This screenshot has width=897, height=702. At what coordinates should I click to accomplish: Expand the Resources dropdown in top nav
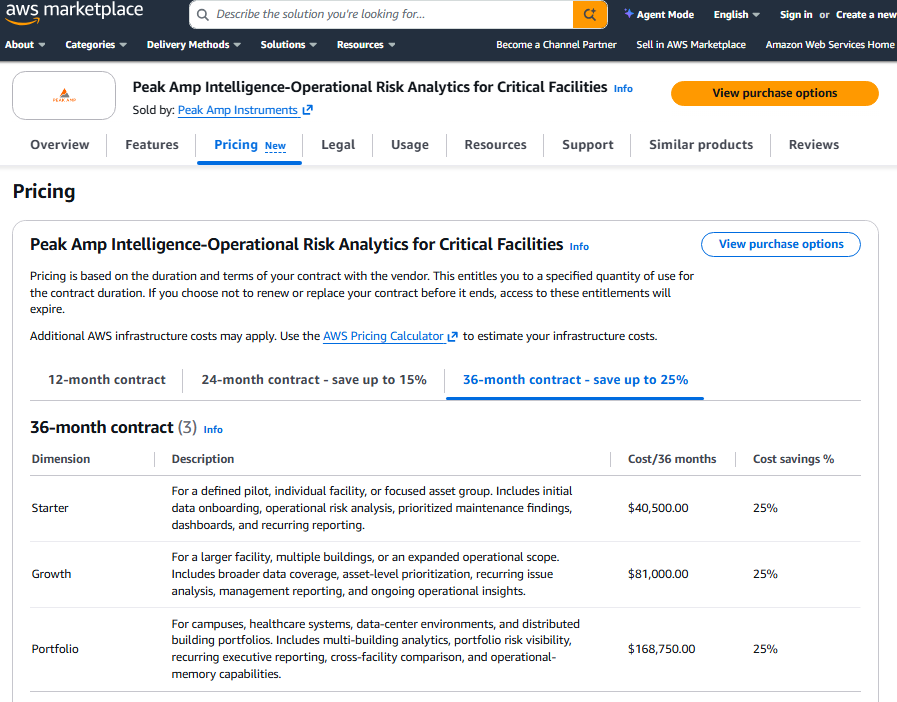pos(366,45)
